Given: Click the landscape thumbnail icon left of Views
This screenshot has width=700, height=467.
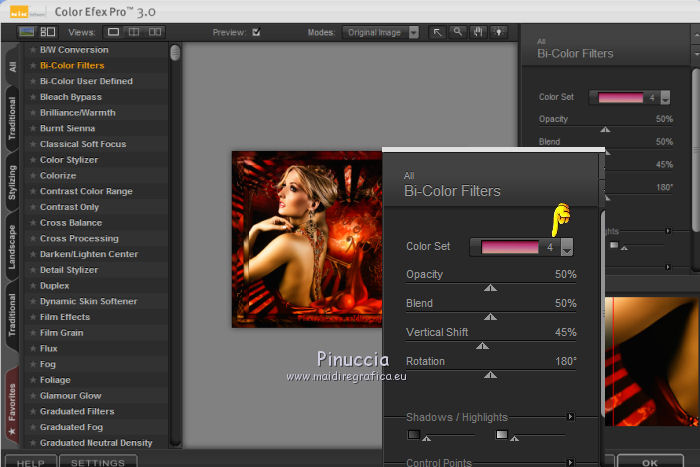Looking at the screenshot, I should tap(27, 32).
